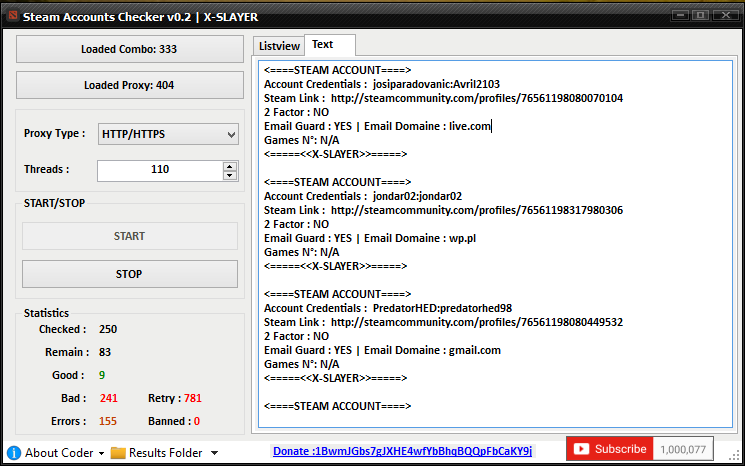Open the Proxy Type combo box

167,134
